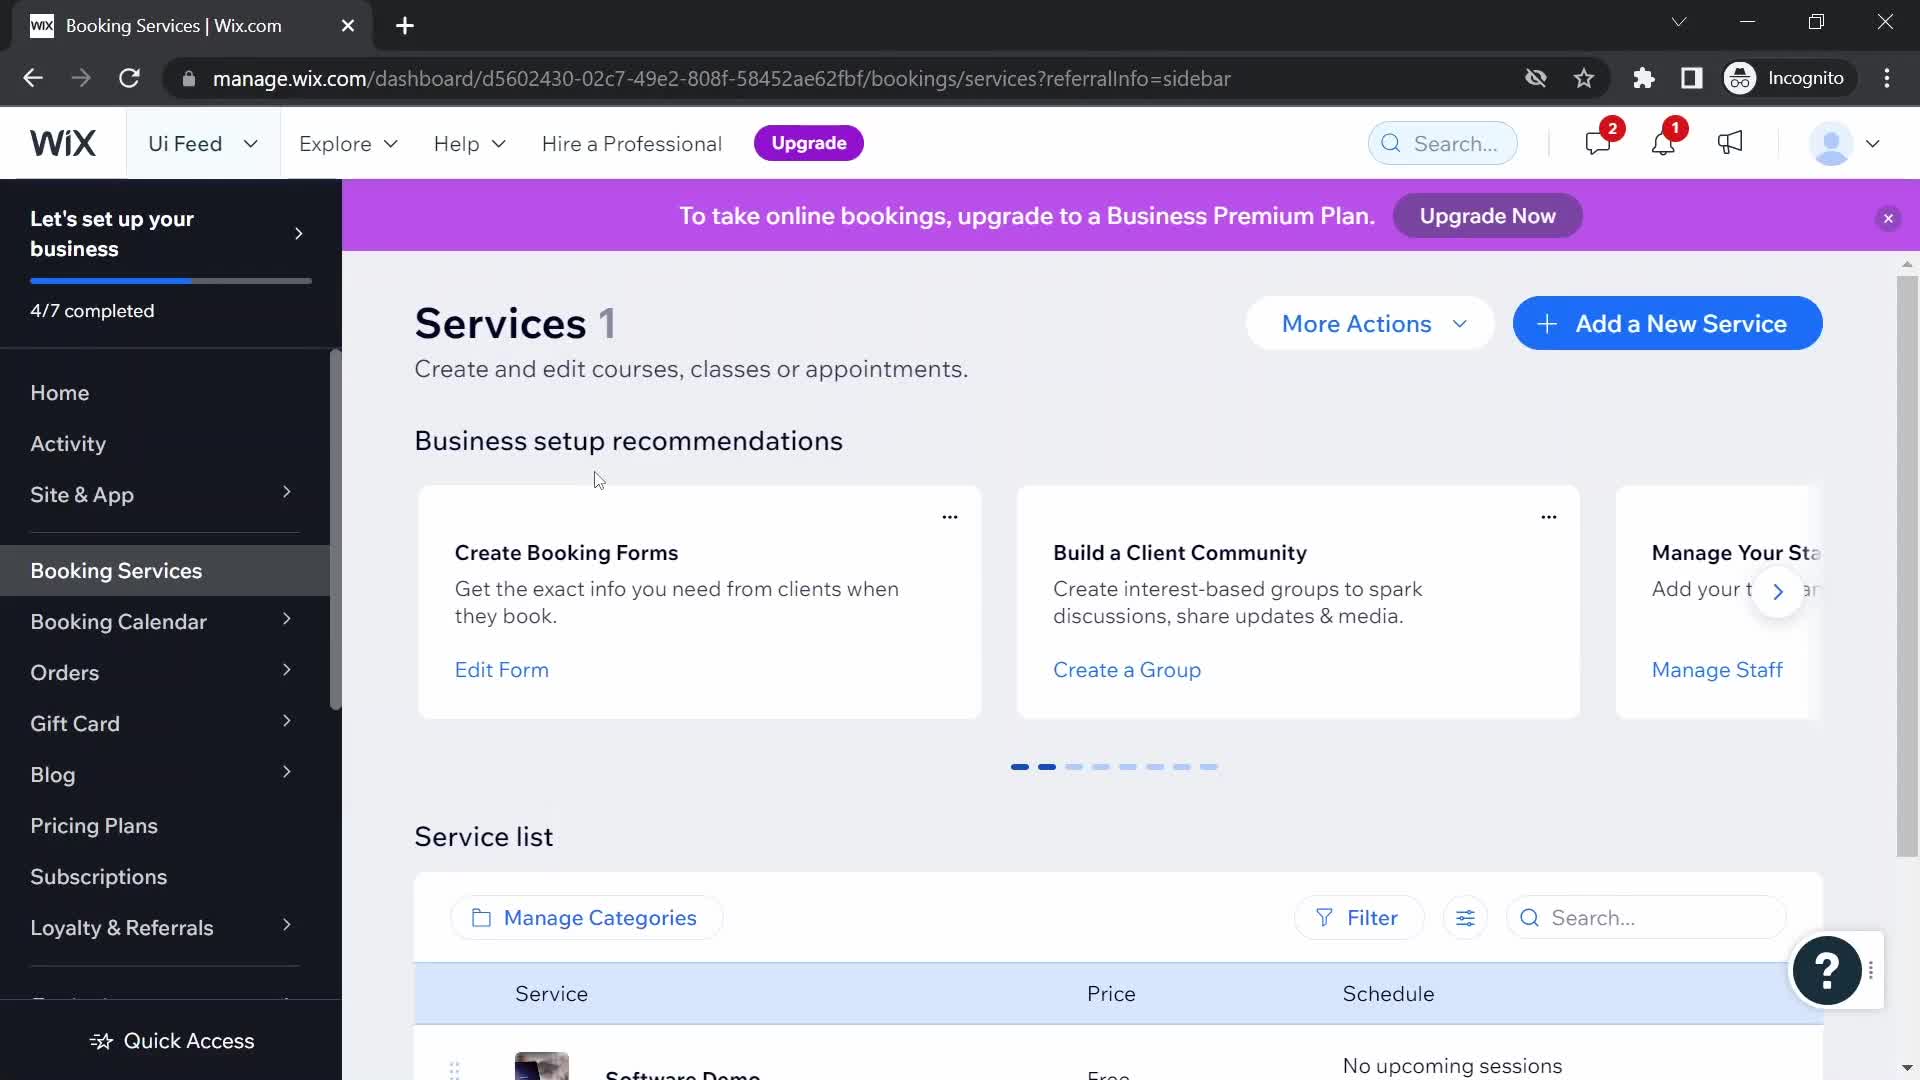Expand the Booking Calendar submenu
This screenshot has height=1080, width=1920.
click(287, 621)
